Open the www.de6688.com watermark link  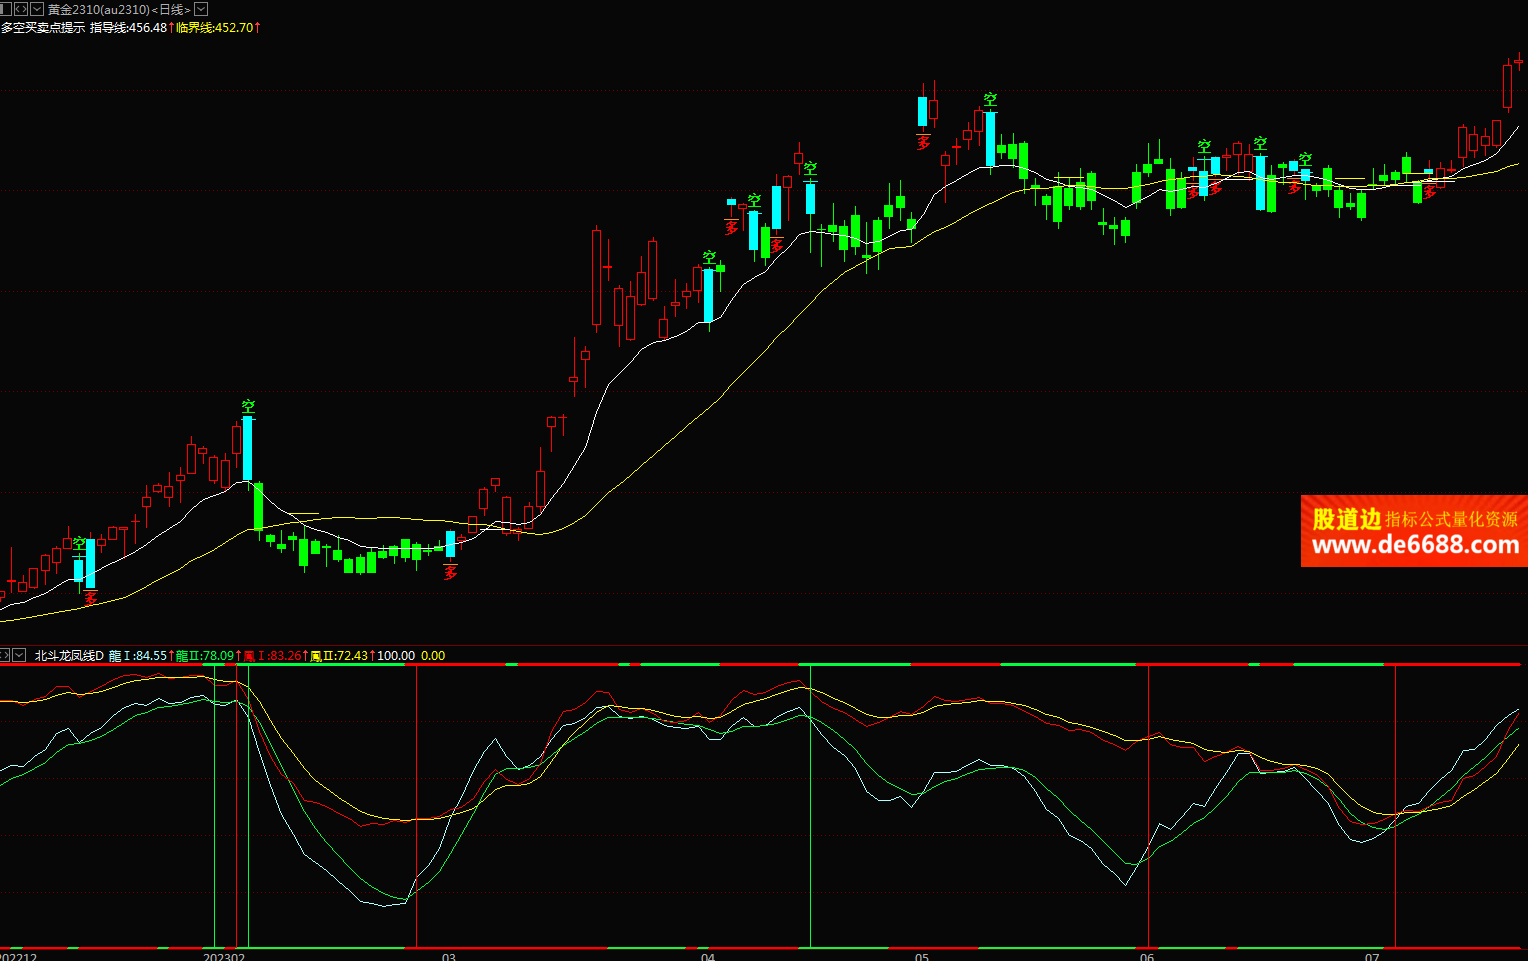[1414, 545]
